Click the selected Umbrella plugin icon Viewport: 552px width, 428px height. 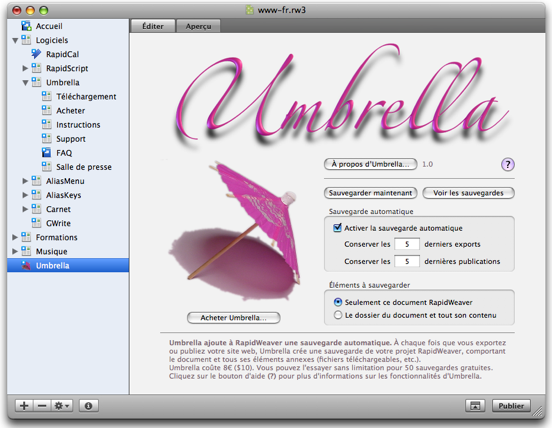pos(26,265)
